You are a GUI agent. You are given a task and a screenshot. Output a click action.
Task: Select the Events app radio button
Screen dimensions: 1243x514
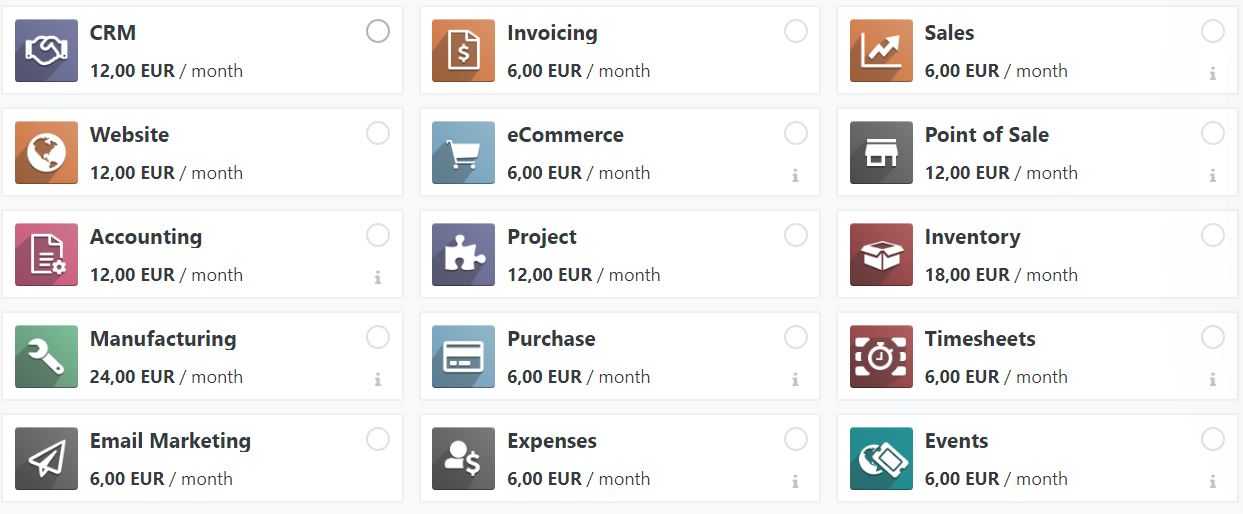pyautogui.click(x=1213, y=439)
